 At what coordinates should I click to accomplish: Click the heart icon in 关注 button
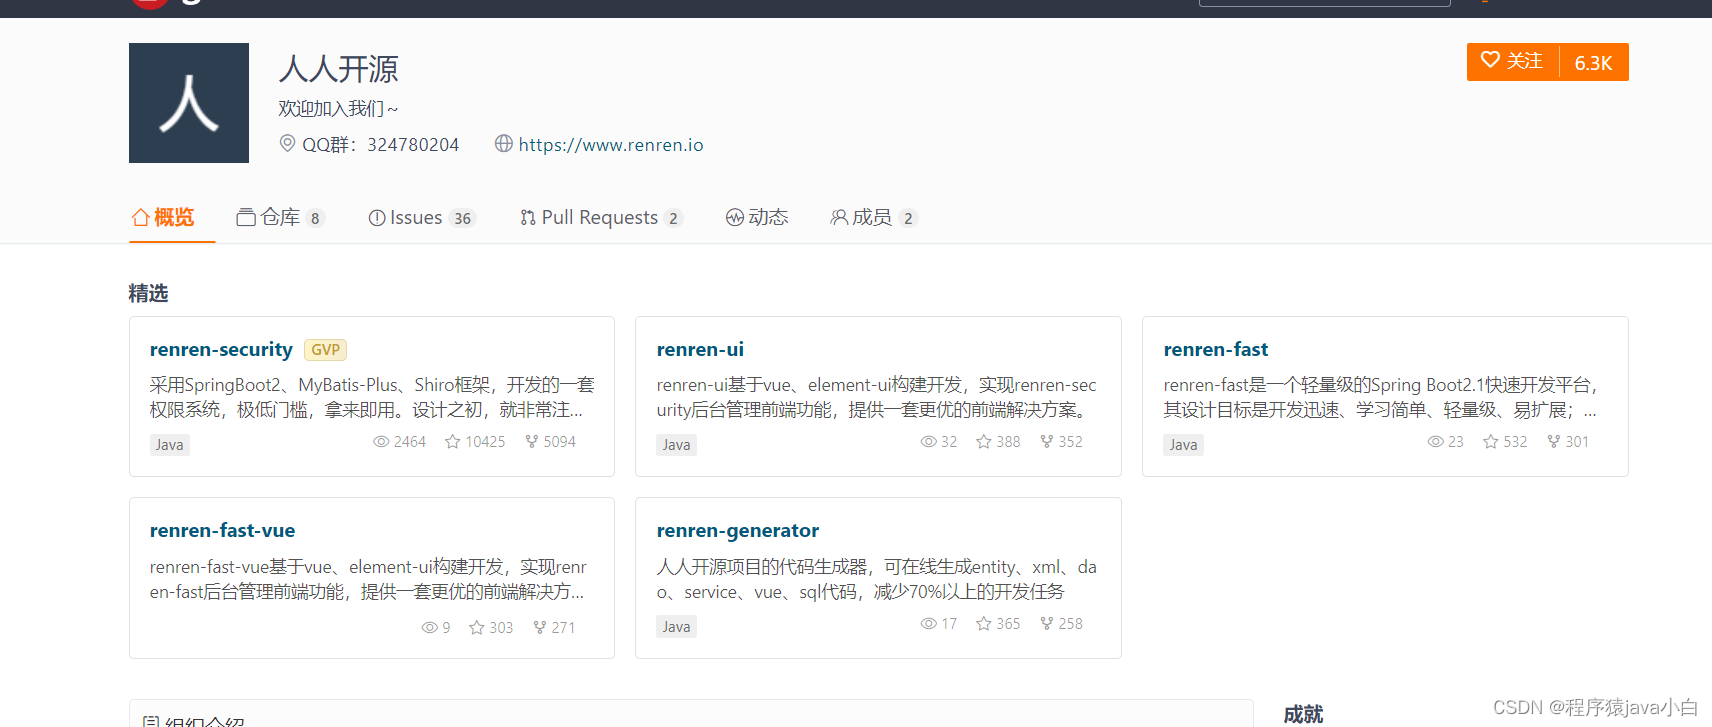(x=1490, y=60)
